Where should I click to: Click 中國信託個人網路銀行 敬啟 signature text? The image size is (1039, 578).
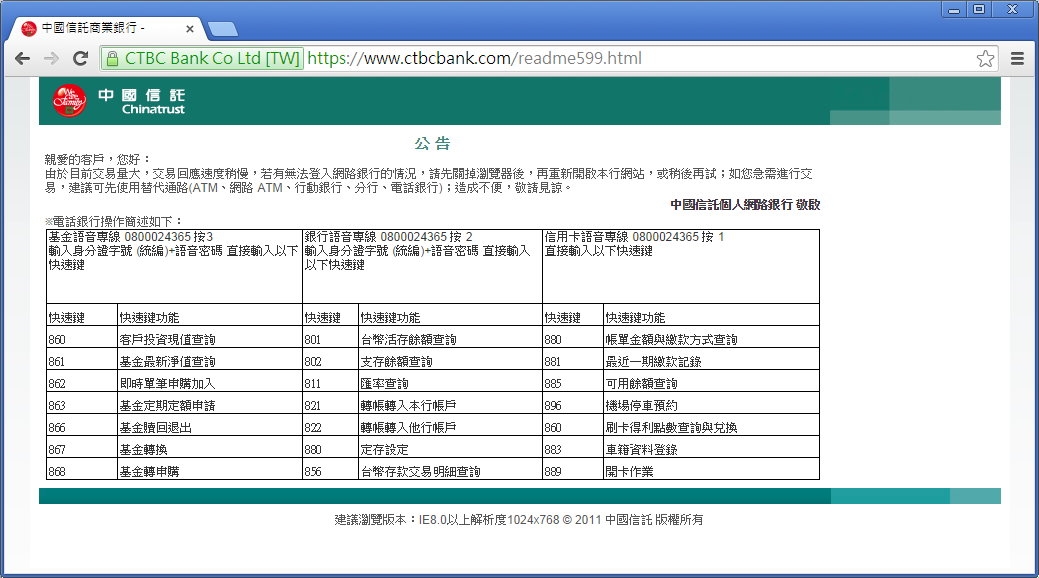pos(745,205)
